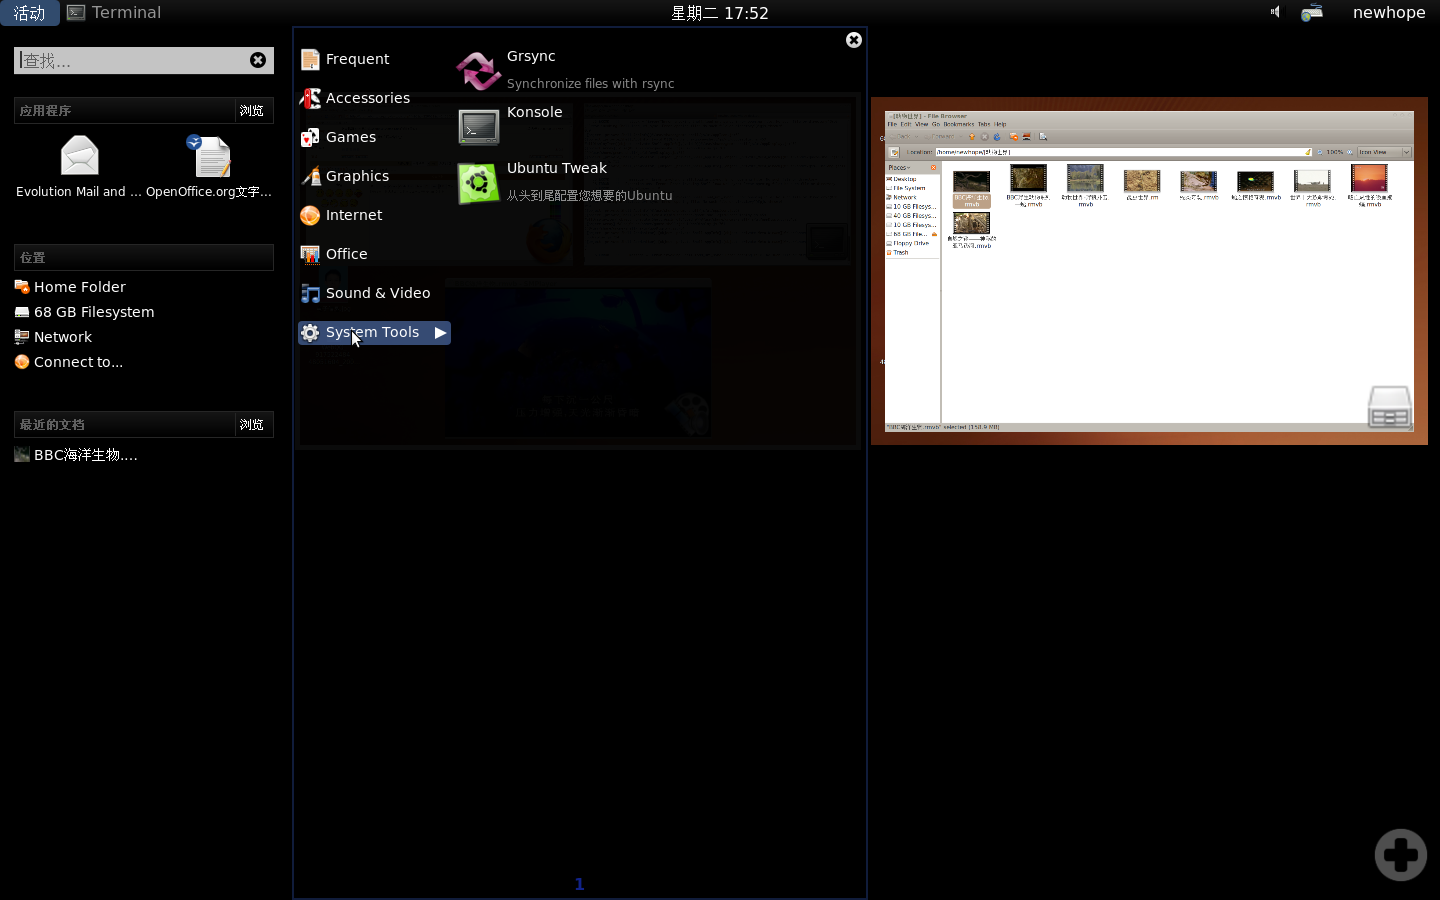Click workspace number 1 indicator

point(579,884)
